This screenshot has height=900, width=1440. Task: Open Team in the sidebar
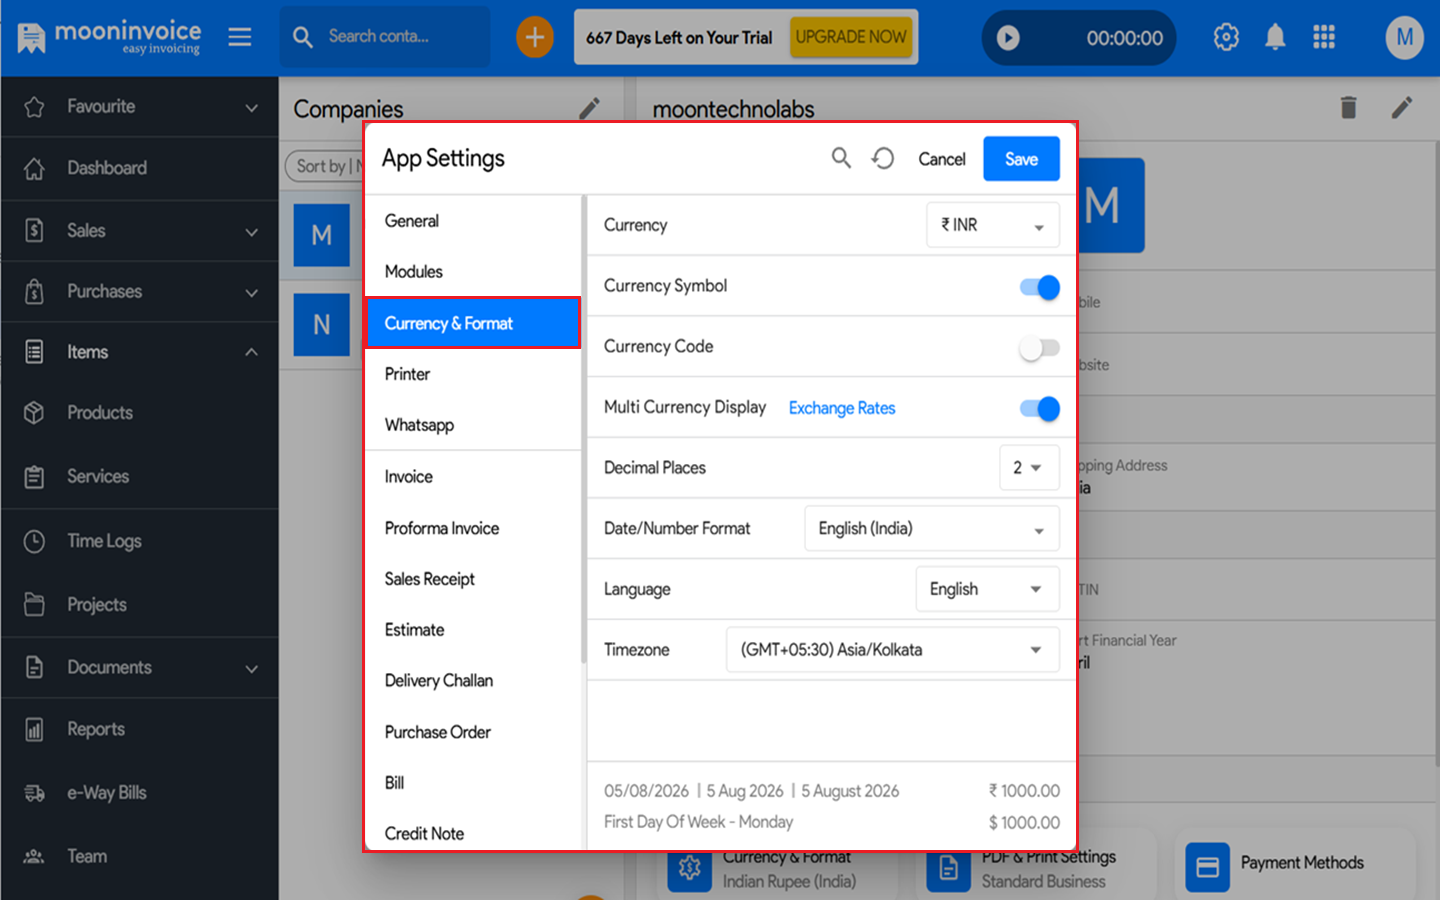click(140, 856)
